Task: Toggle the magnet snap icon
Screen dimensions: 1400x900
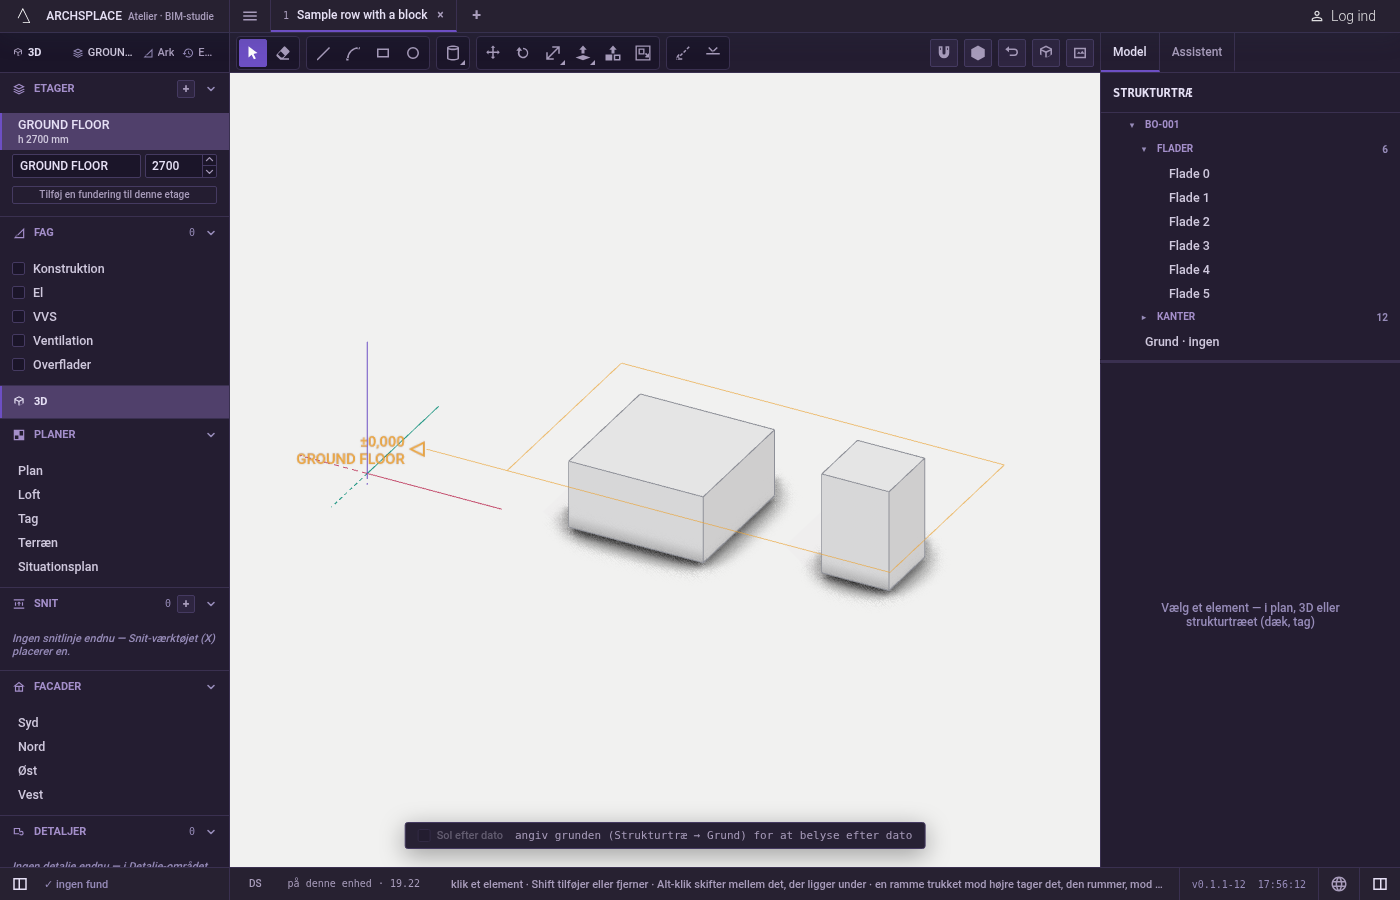Action: point(944,53)
